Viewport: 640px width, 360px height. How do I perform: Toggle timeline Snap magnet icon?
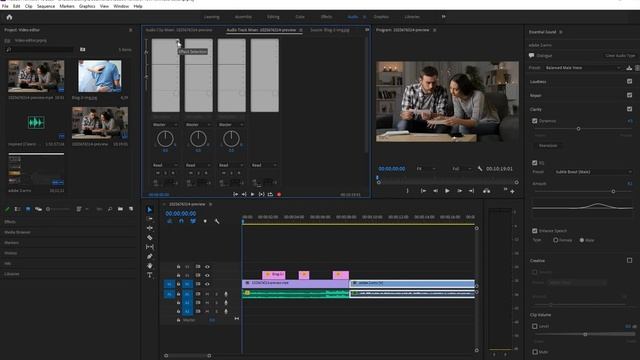click(181, 221)
